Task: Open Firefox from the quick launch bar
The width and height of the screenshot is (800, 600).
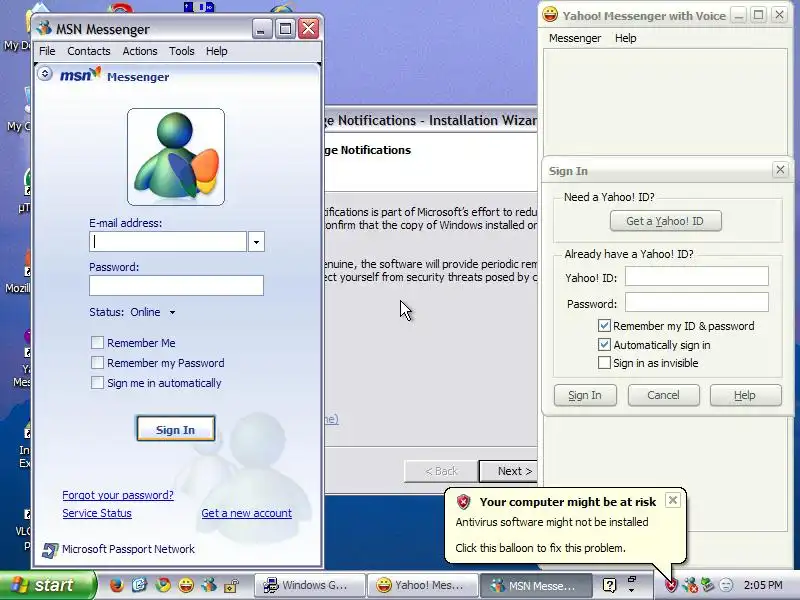Action: 117,585
